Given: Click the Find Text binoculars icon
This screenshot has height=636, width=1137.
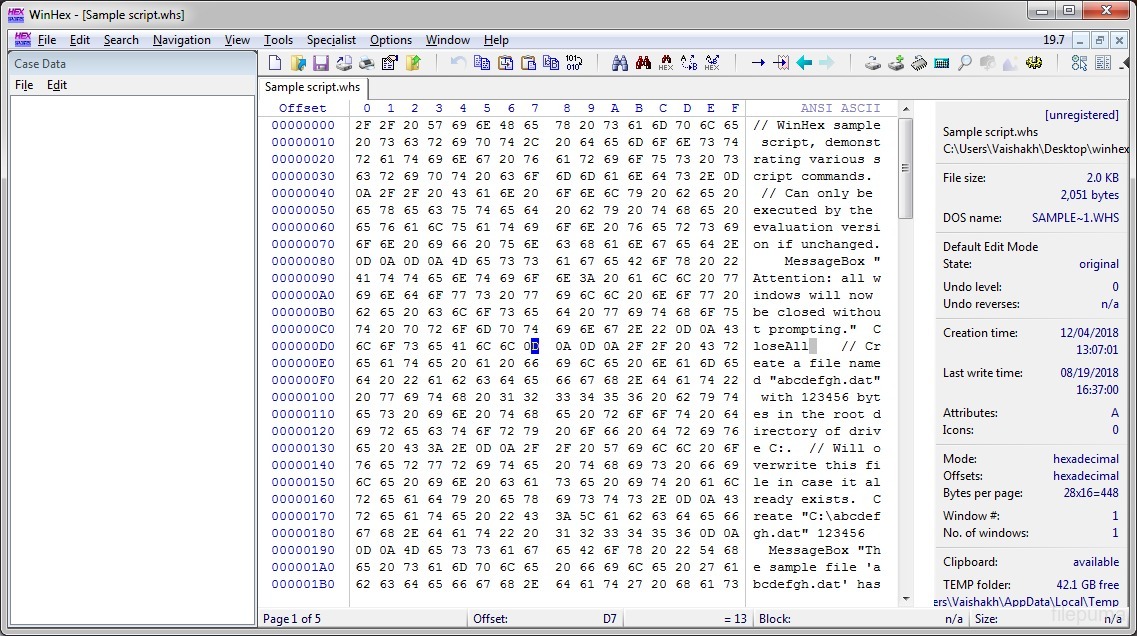Looking at the screenshot, I should (620, 63).
